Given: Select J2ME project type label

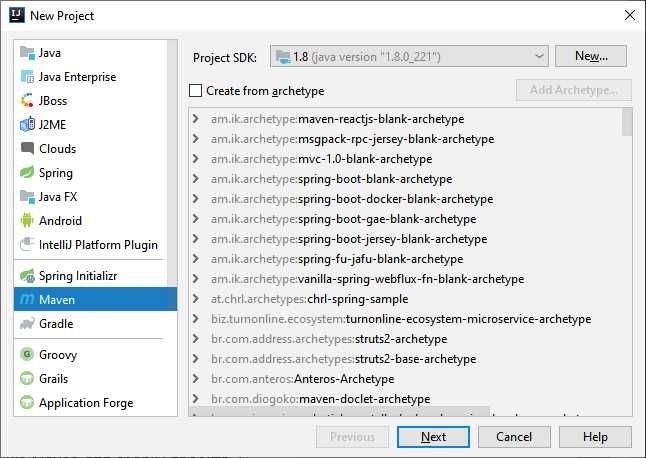Looking at the screenshot, I should (52, 124).
